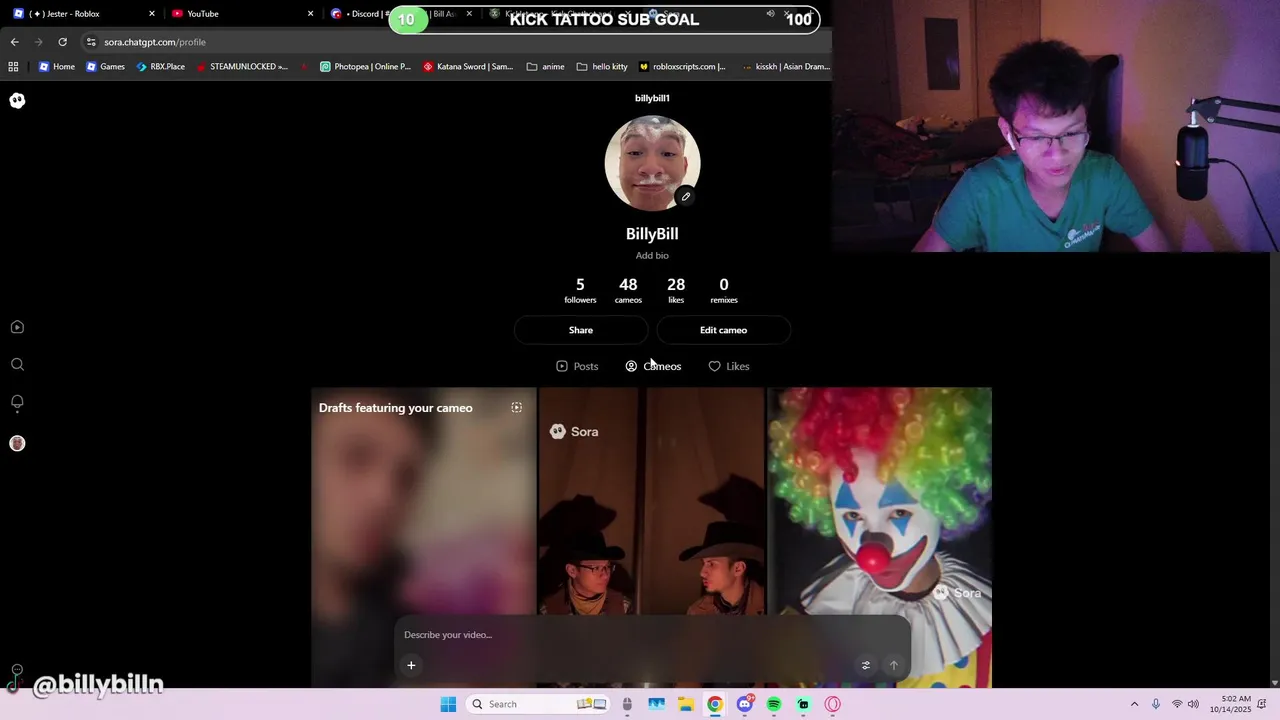The width and height of the screenshot is (1280, 720).
Task: Reload the page with refresh icon
Action: tap(62, 42)
